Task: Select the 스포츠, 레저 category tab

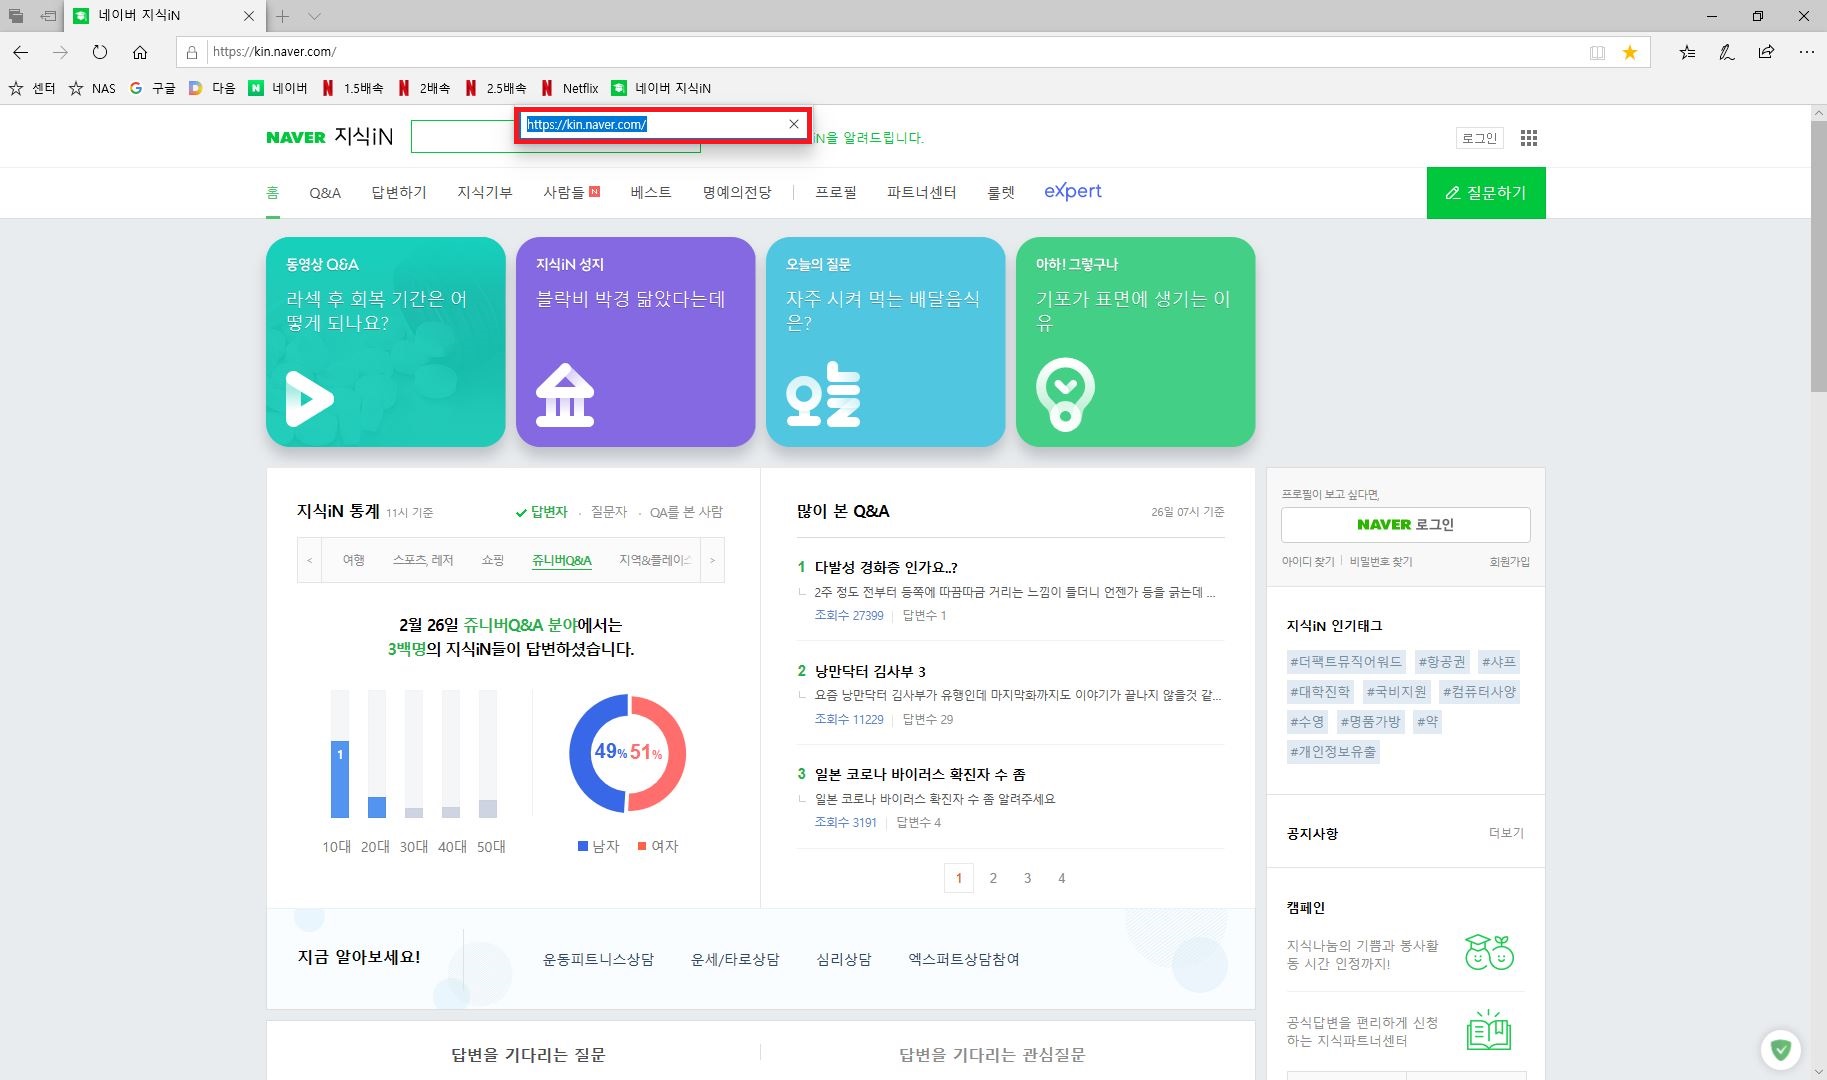Action: click(423, 560)
